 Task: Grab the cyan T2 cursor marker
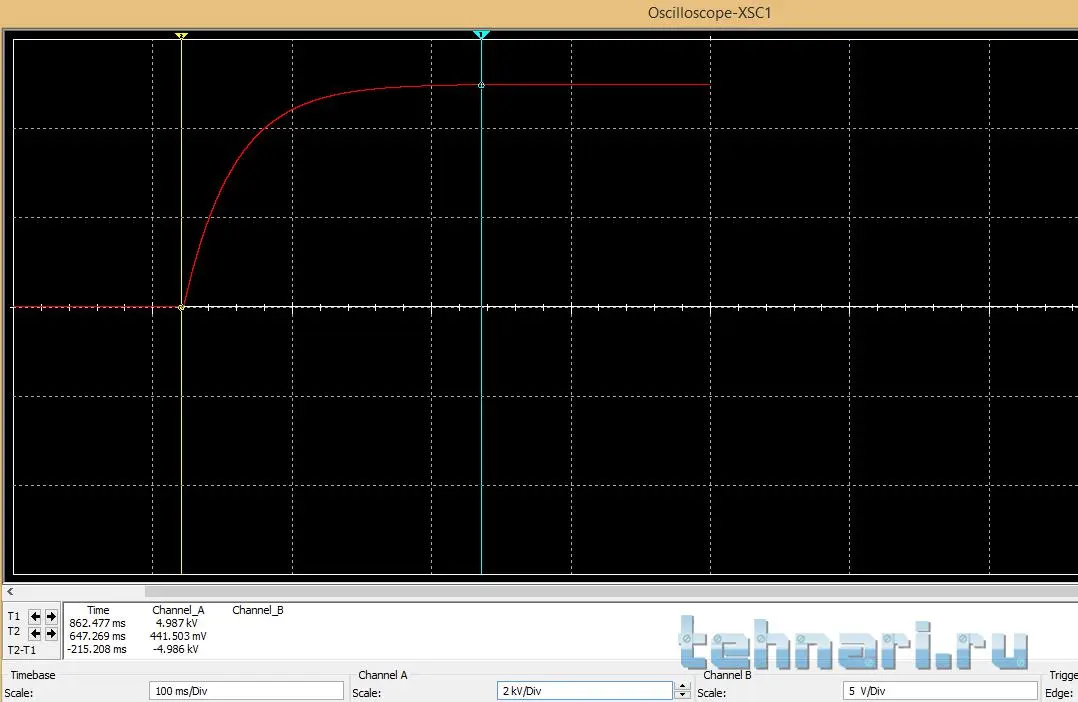481,35
